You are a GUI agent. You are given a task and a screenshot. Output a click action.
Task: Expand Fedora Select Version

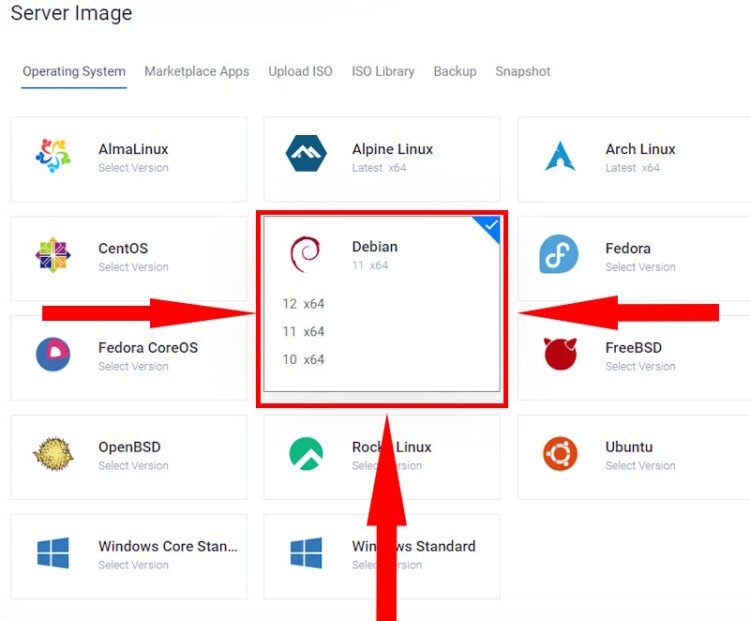(640, 267)
